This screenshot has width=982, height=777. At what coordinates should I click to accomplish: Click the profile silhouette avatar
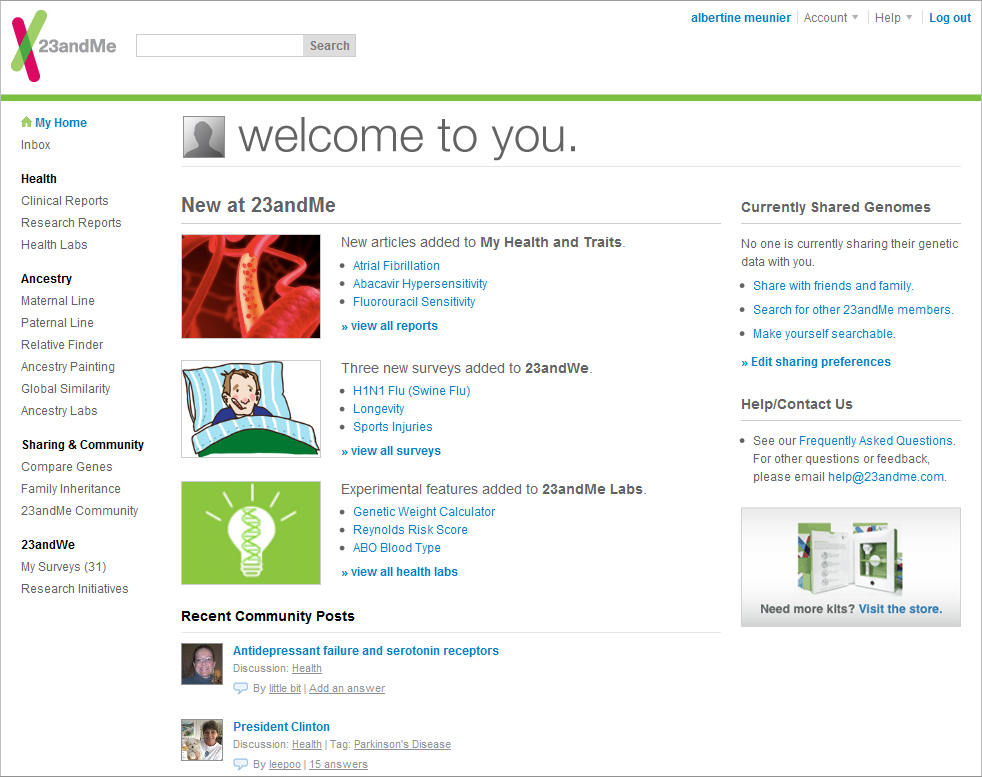tap(204, 136)
